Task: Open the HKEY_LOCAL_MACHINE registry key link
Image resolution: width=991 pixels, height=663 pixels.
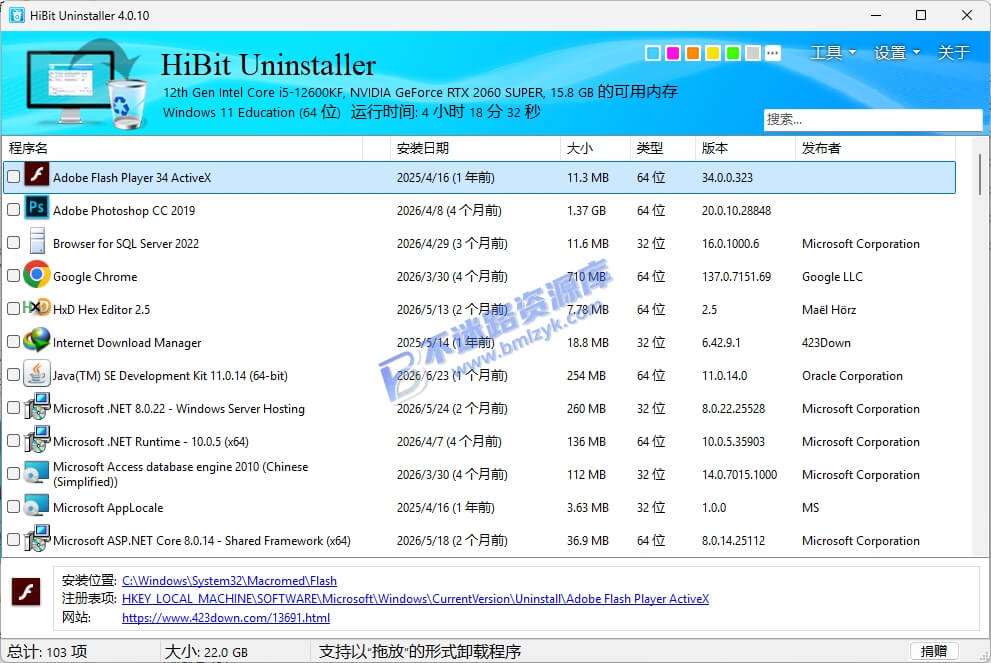Action: tap(415, 599)
